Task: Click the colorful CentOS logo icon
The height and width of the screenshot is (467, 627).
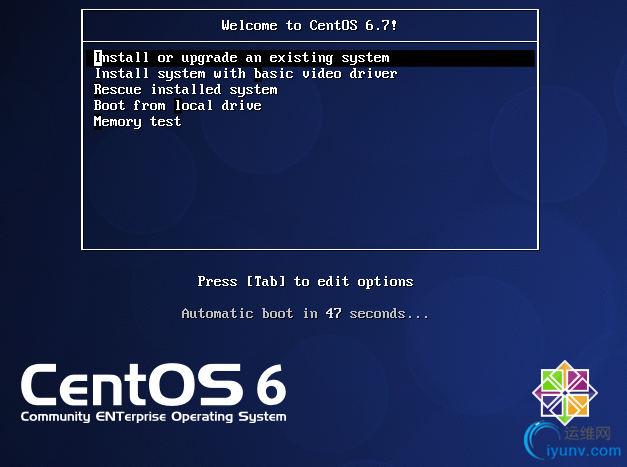Action: tap(565, 393)
